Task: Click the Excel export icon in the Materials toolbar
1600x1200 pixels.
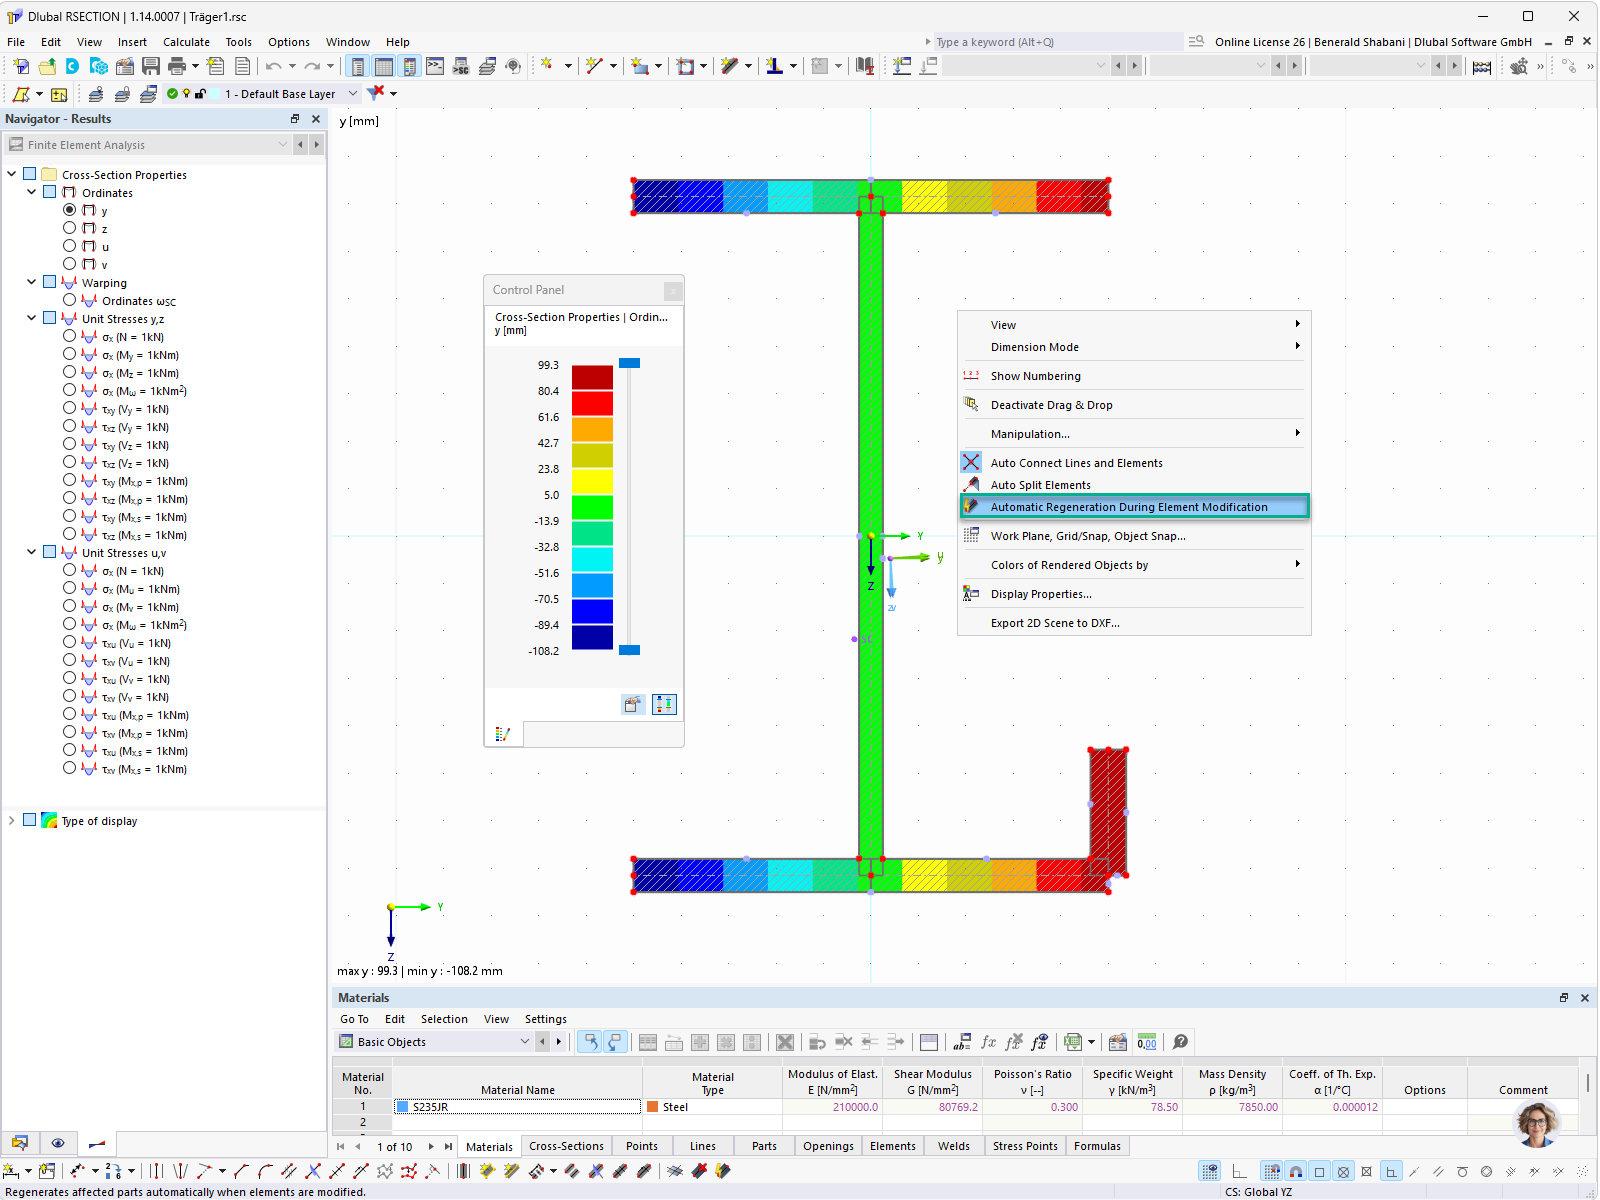Action: (x=1073, y=1042)
